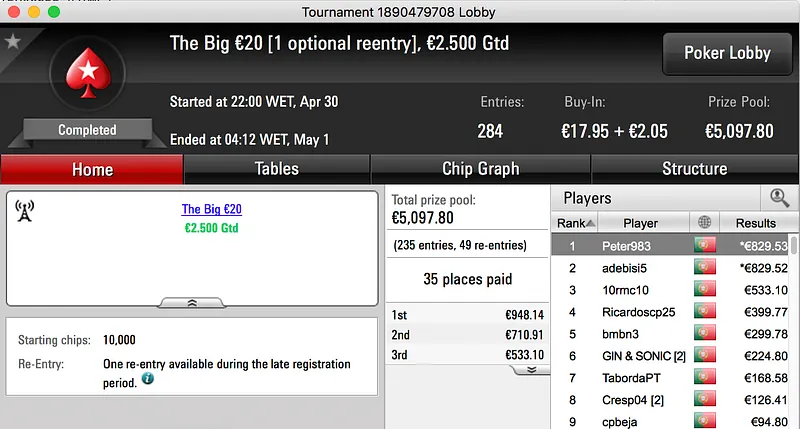Toggle the favorite star for this tournament
Image resolution: width=800 pixels, height=429 pixels.
tap(12, 41)
